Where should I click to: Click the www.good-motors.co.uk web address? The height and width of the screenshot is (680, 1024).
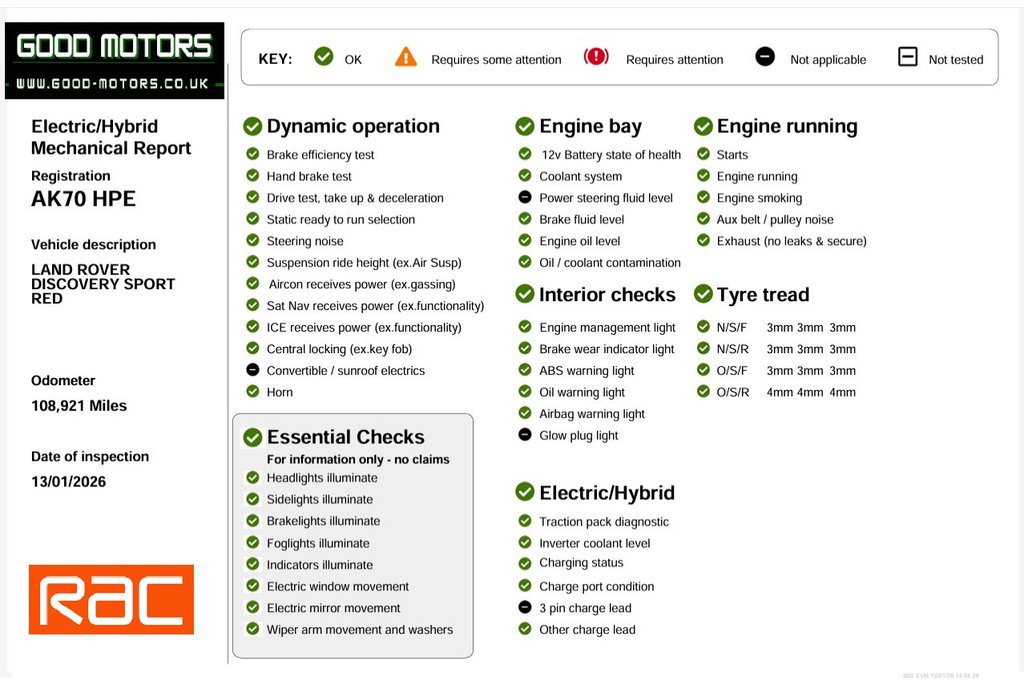113,84
